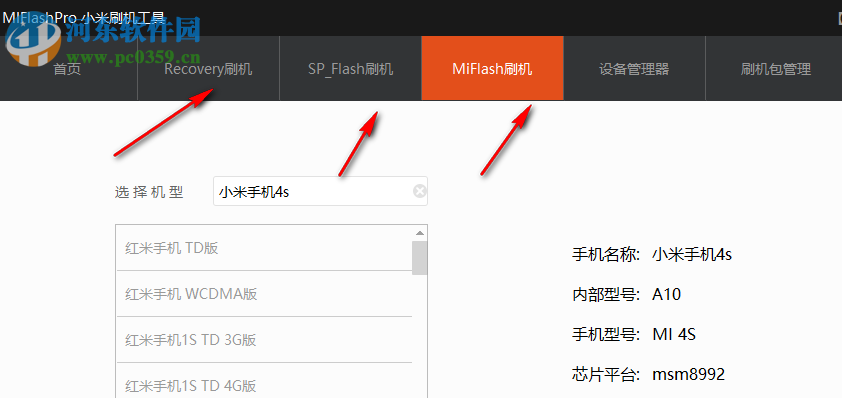This screenshot has width=842, height=398.
Task: Clear the model search field
Action: tap(419, 191)
